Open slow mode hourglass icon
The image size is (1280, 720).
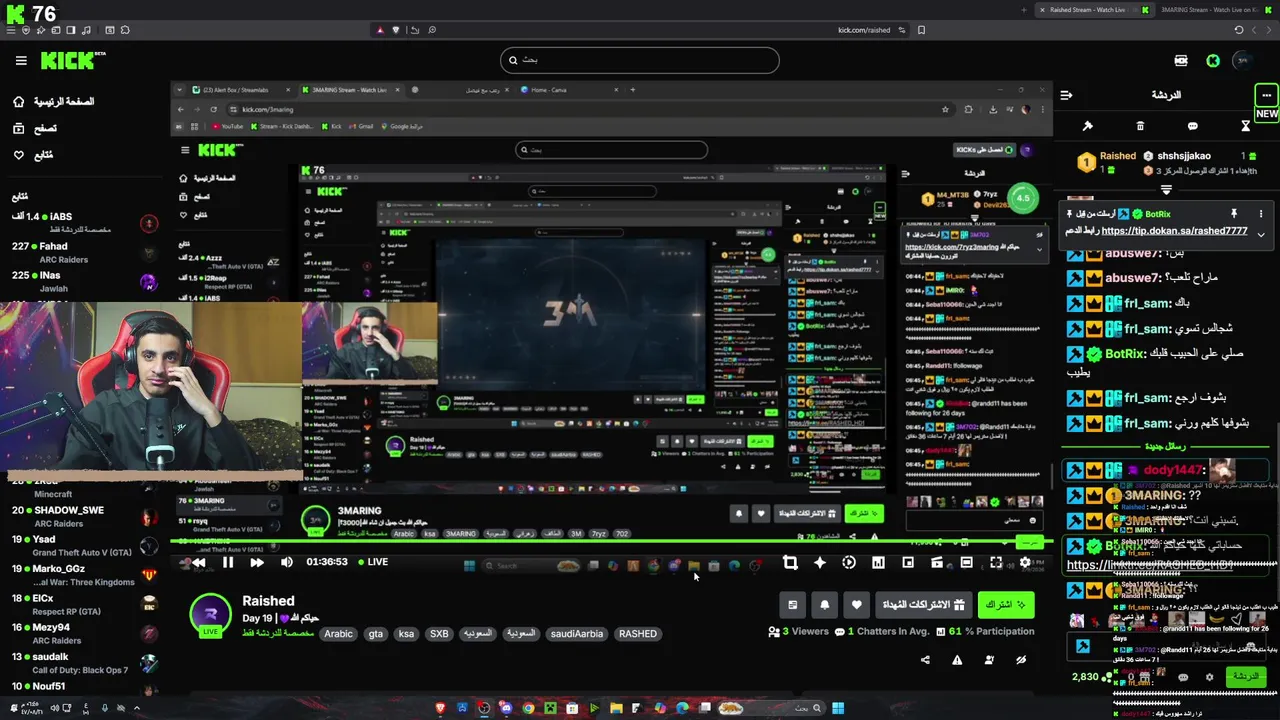pos(1245,126)
